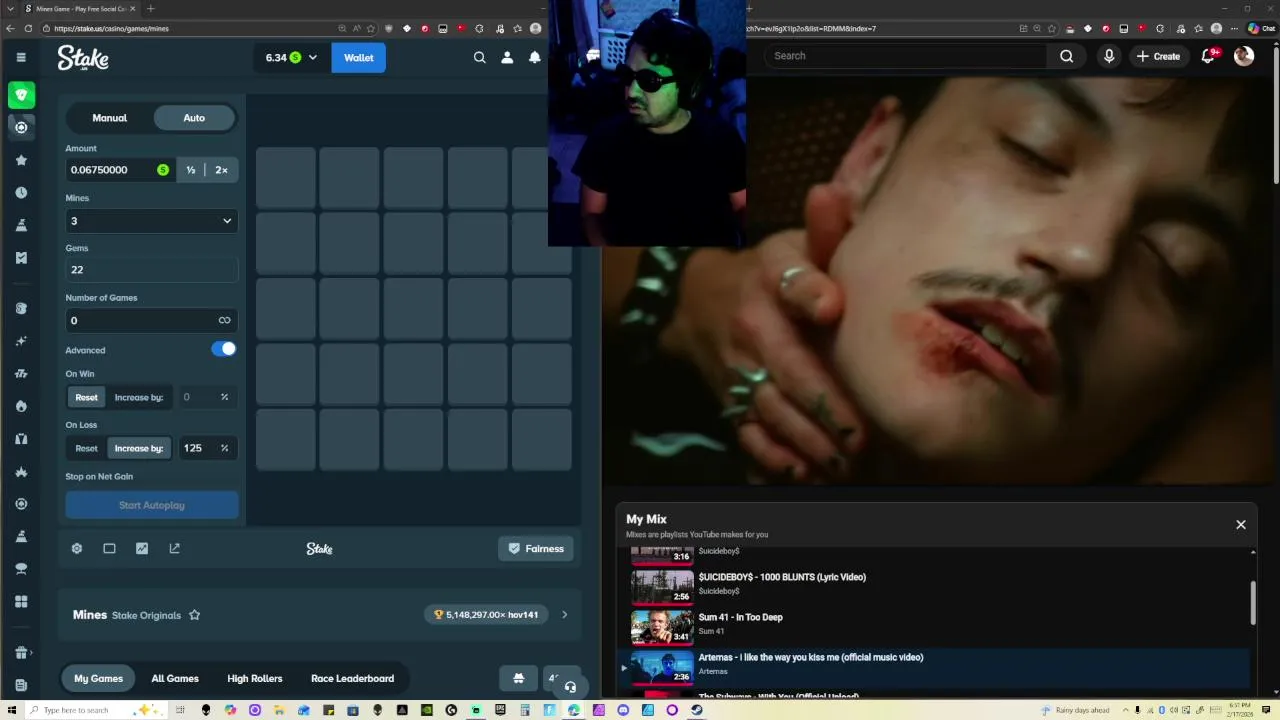Click the My Mix playlist scrollbar

[1253, 602]
